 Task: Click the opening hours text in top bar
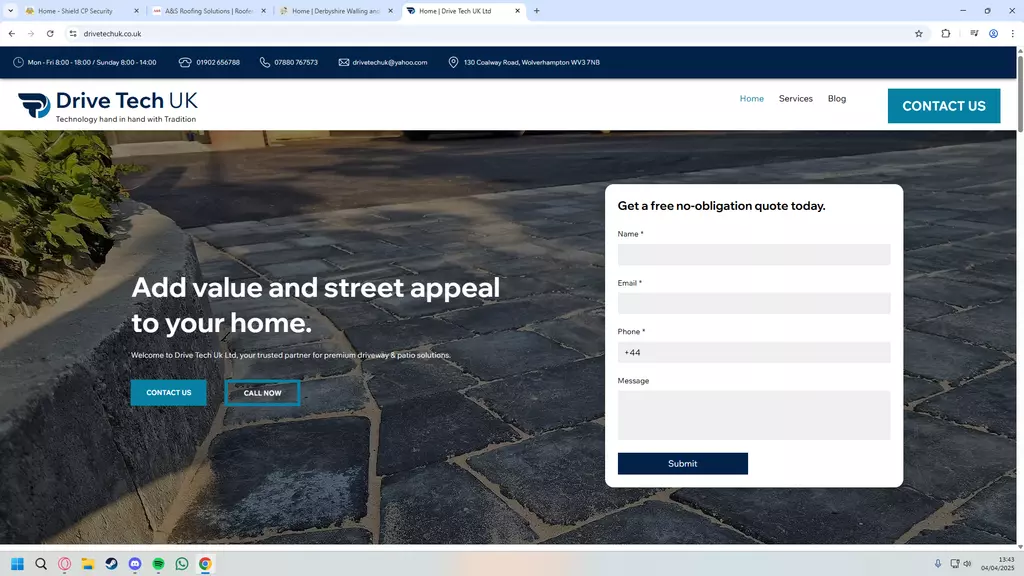pos(92,63)
